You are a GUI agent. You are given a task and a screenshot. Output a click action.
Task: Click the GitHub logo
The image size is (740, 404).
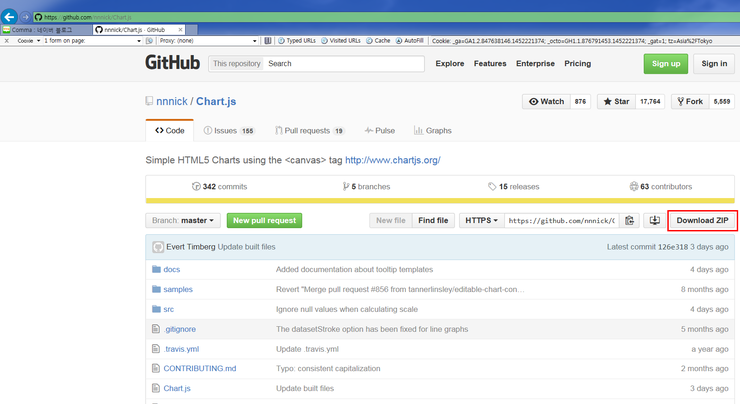pos(172,63)
